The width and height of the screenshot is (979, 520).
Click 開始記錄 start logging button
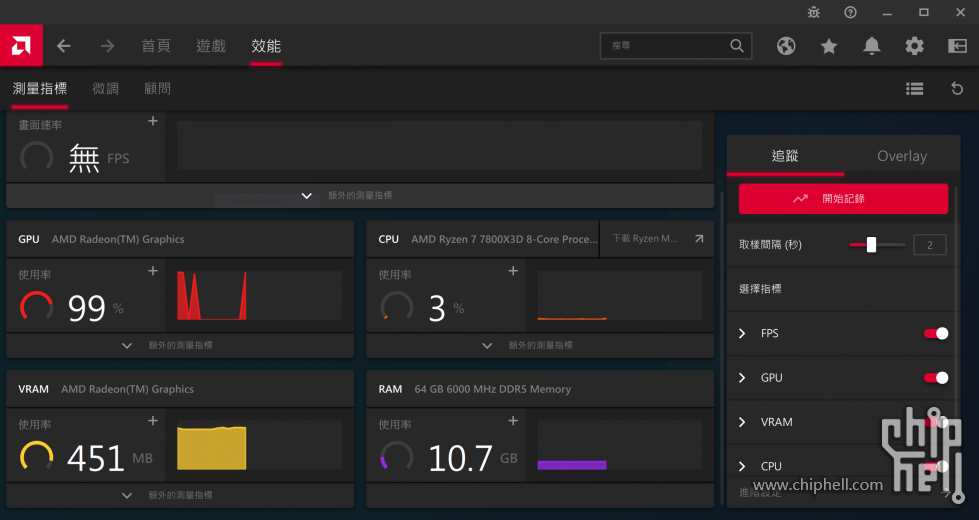pyautogui.click(x=843, y=199)
